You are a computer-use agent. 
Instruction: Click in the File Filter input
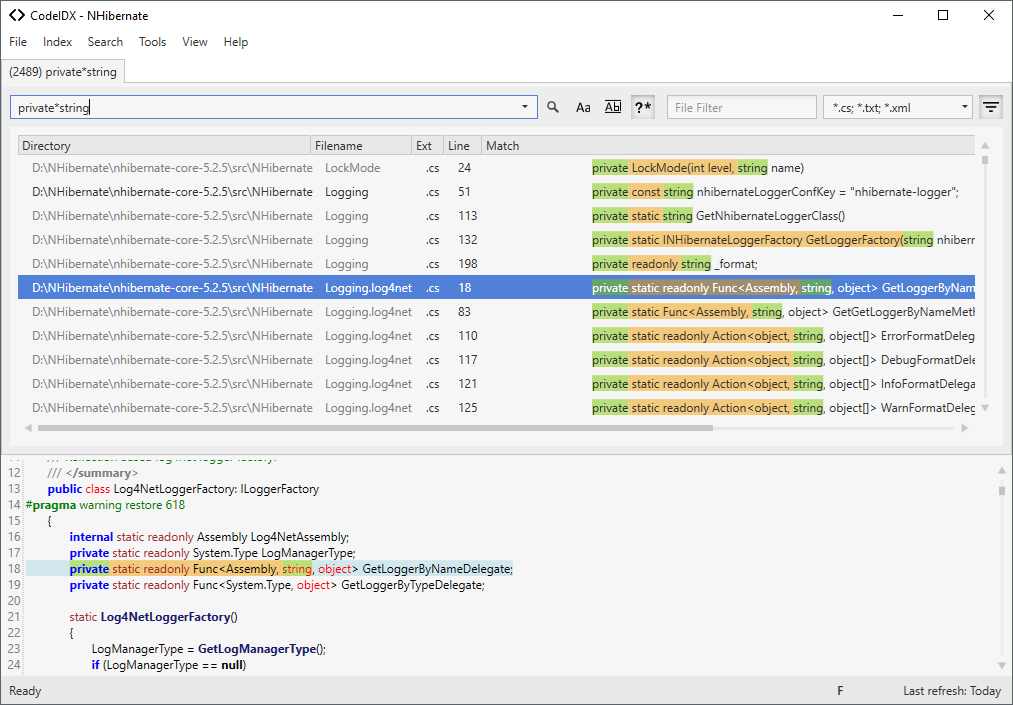pos(742,107)
